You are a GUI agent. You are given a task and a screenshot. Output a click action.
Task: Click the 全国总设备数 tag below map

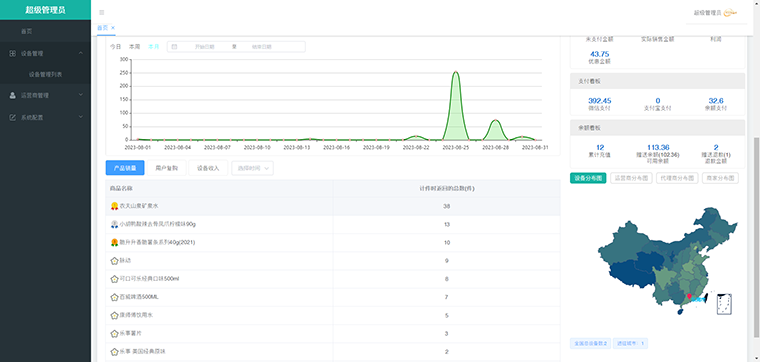pyautogui.click(x=590, y=344)
